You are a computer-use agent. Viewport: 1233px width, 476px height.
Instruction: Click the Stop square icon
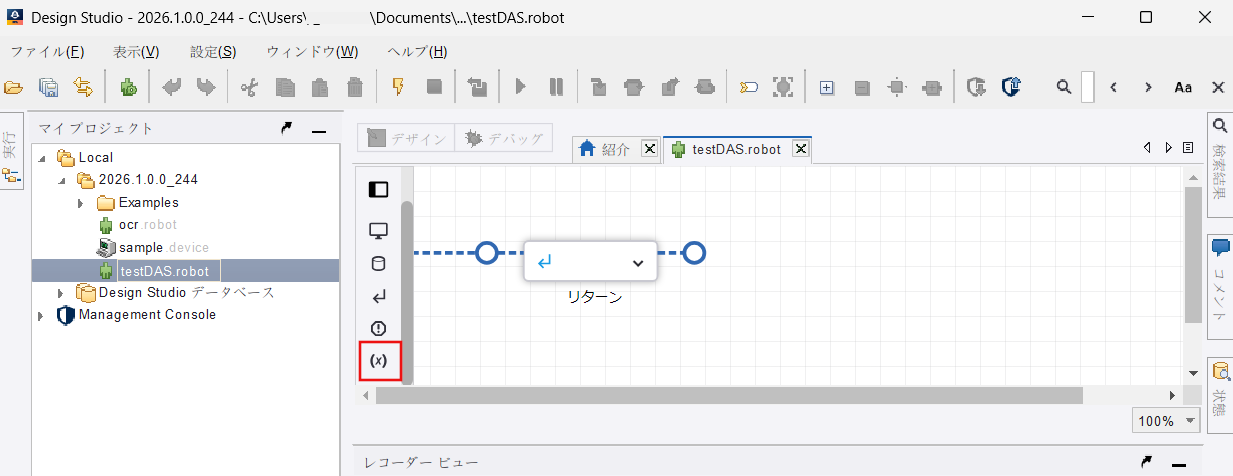pos(434,87)
